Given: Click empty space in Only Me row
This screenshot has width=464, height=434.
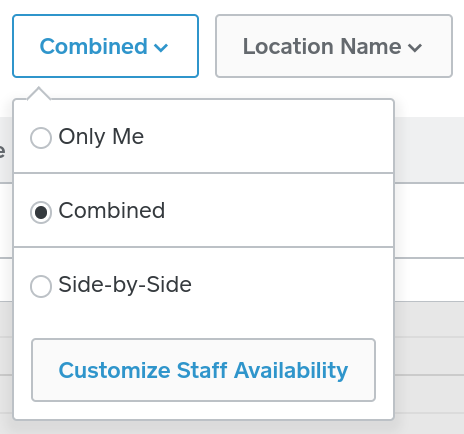Looking at the screenshot, I should click(x=267, y=137).
